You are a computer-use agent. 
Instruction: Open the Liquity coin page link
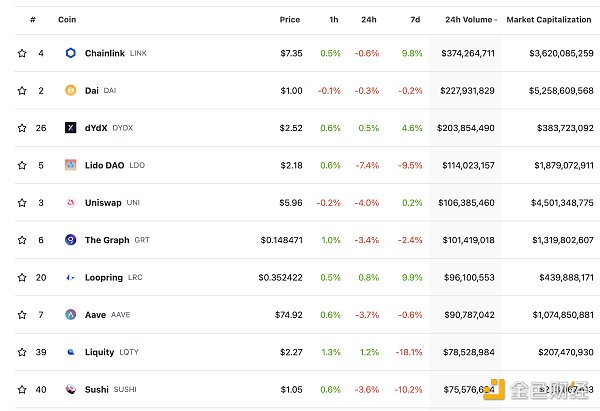pos(100,352)
